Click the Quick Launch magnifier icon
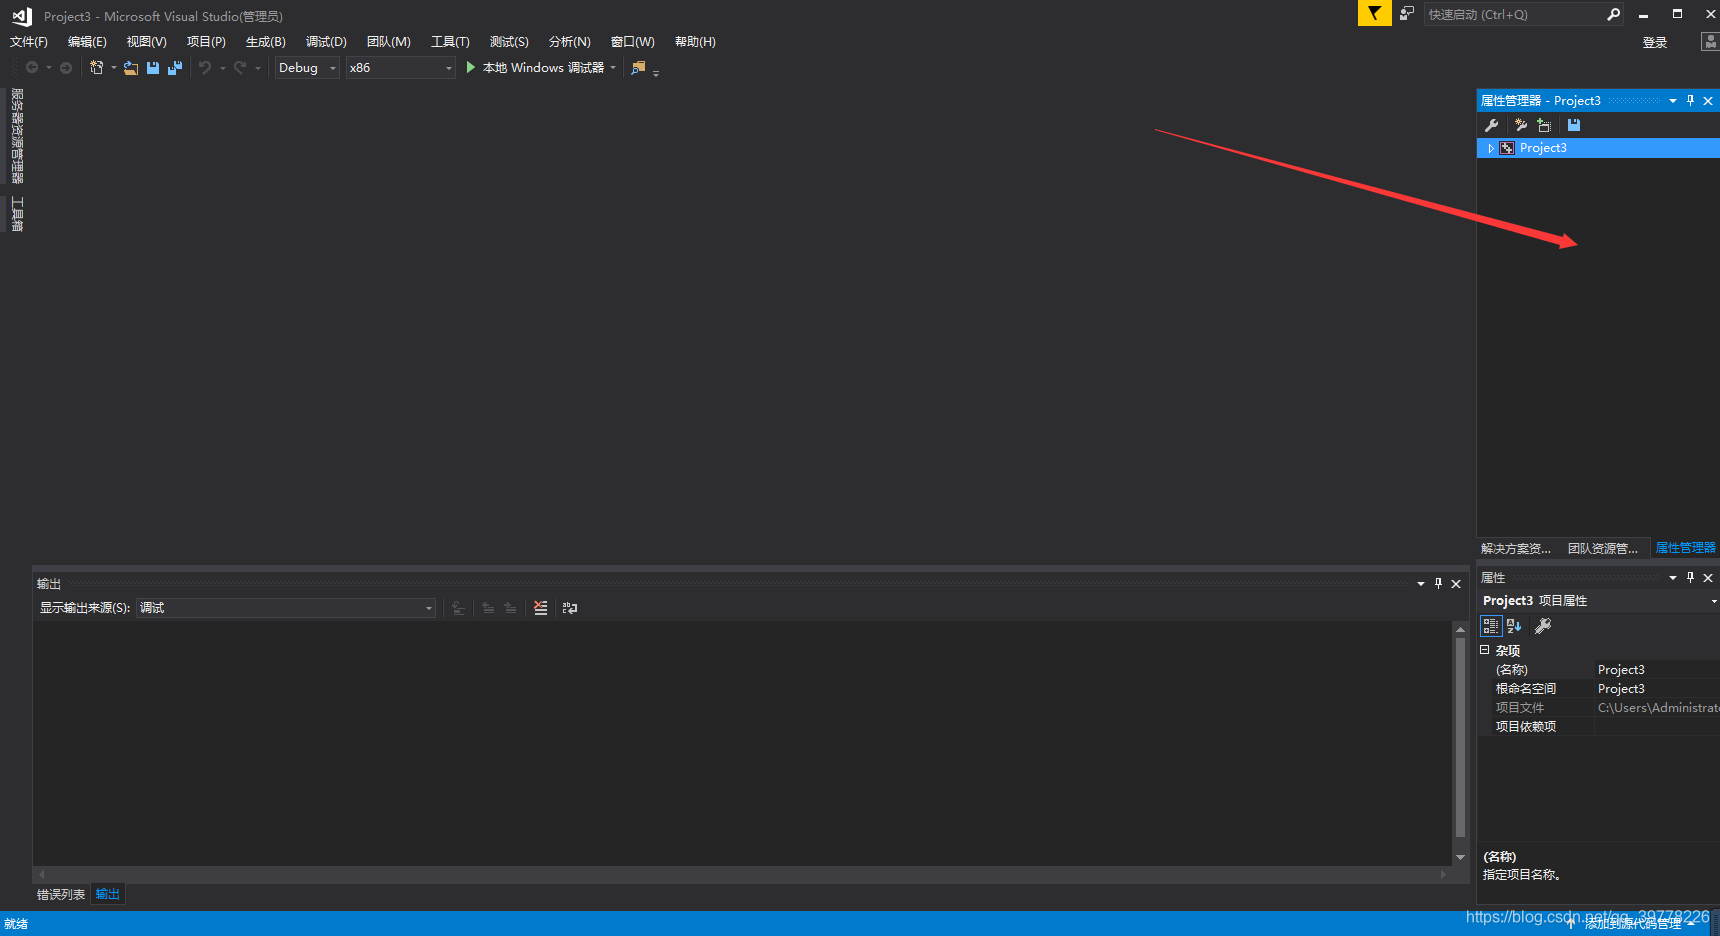Image resolution: width=1720 pixels, height=936 pixels. (1613, 14)
